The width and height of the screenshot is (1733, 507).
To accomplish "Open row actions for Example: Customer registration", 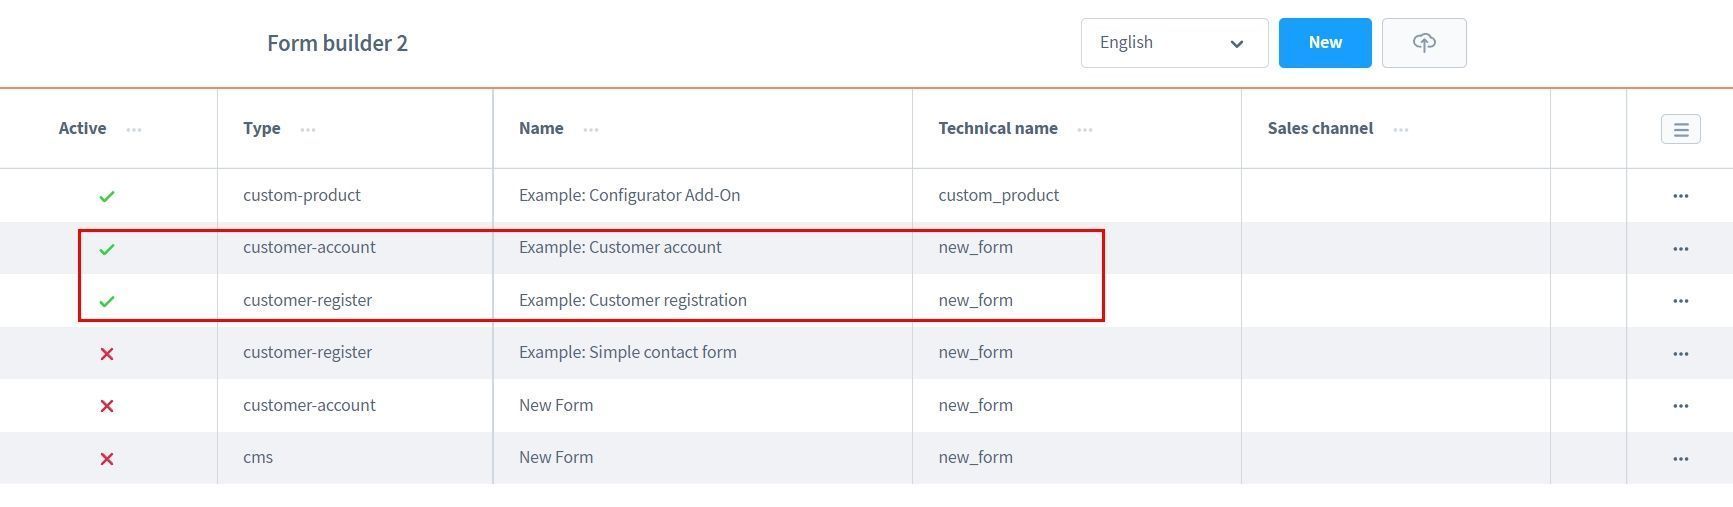I will tap(1680, 301).
